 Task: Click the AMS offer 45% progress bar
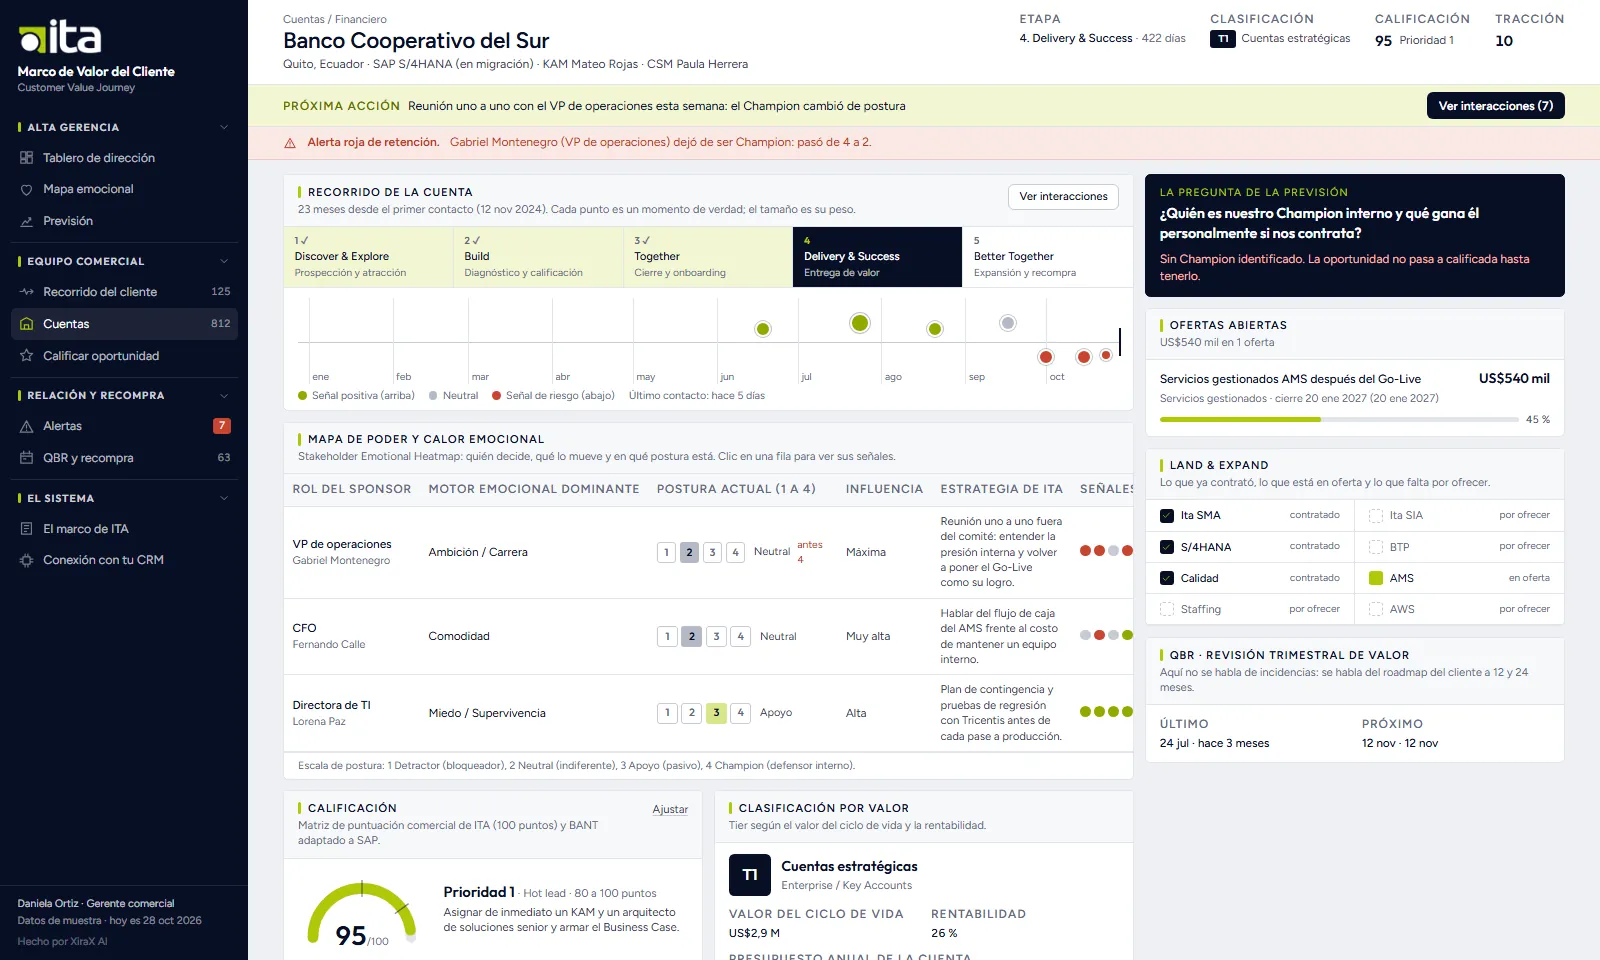pos(1338,420)
